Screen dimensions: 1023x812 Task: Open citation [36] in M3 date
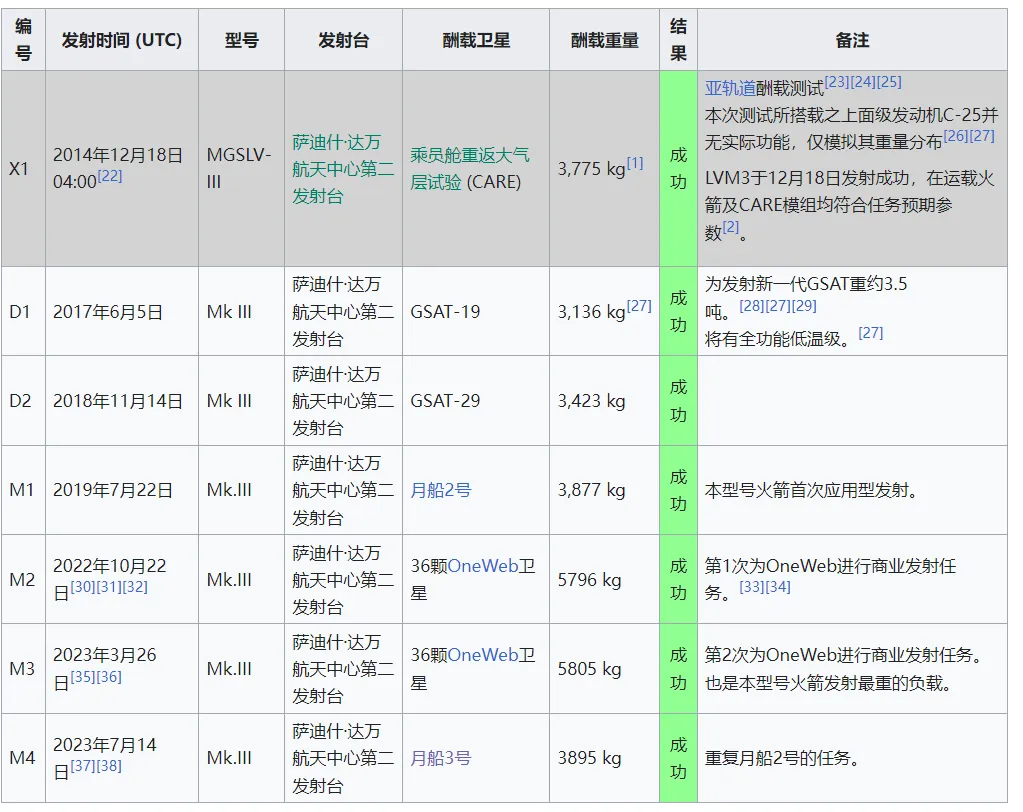tap(109, 677)
